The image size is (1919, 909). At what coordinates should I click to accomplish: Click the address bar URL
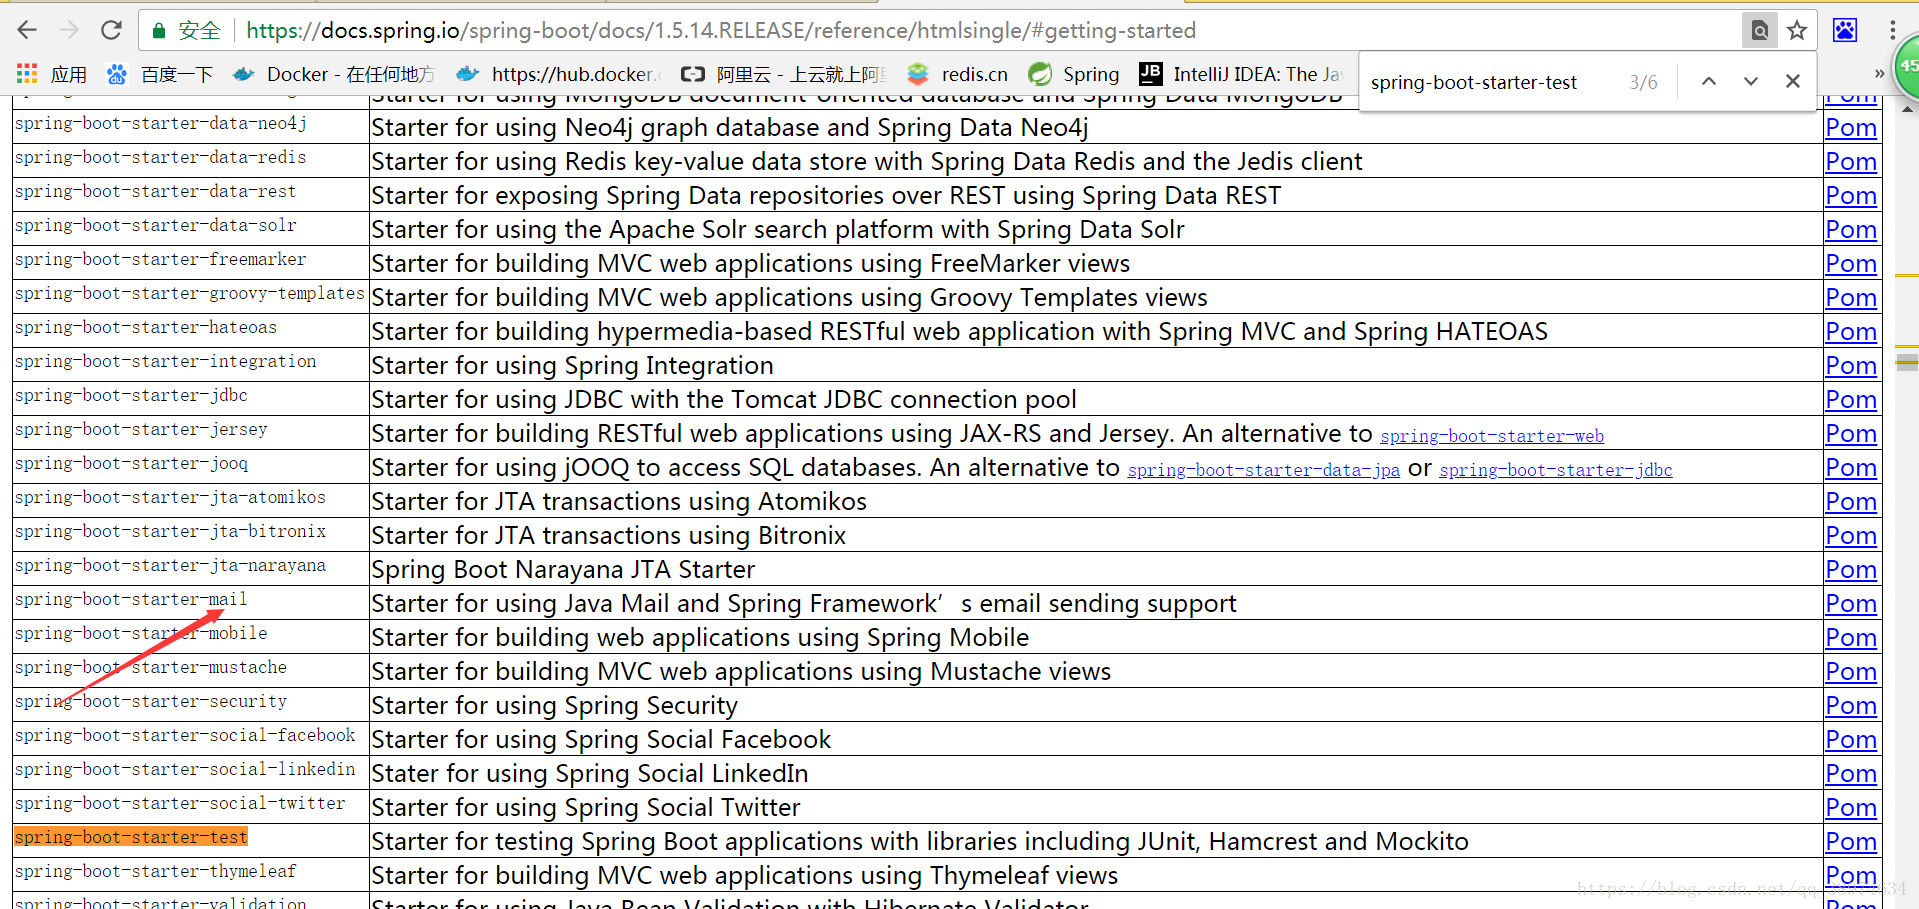[721, 31]
